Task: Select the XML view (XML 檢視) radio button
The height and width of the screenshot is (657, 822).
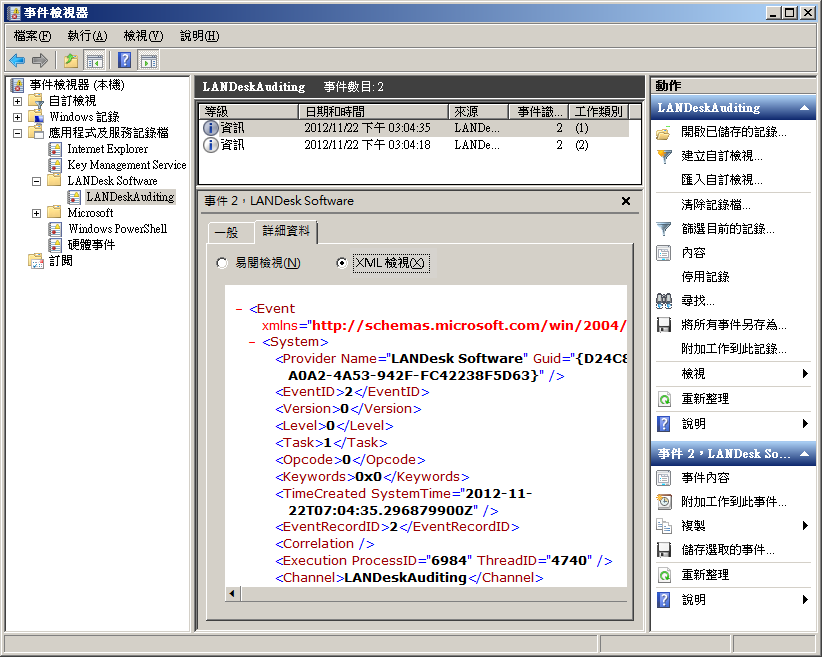Action: point(342,263)
